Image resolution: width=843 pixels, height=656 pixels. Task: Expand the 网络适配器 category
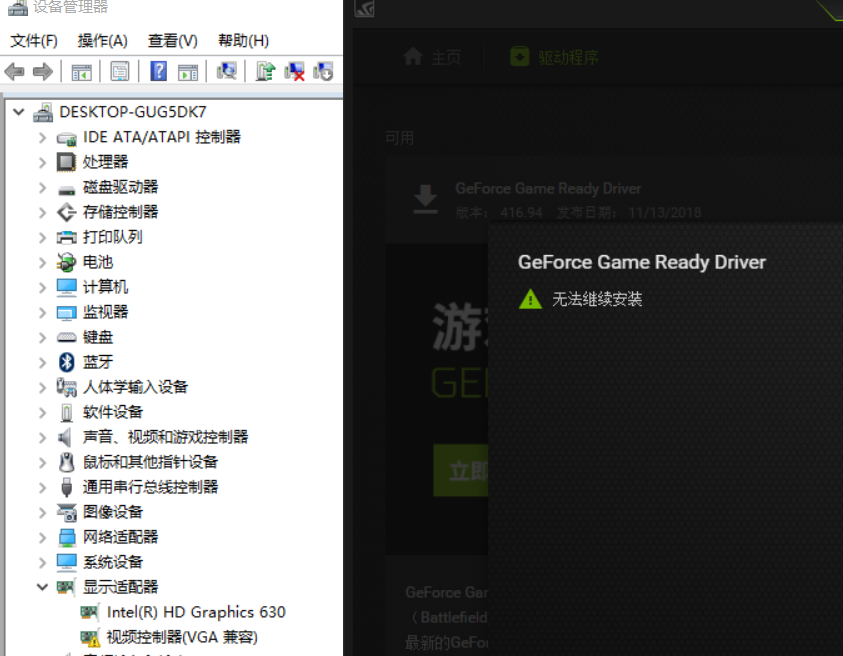(x=41, y=537)
